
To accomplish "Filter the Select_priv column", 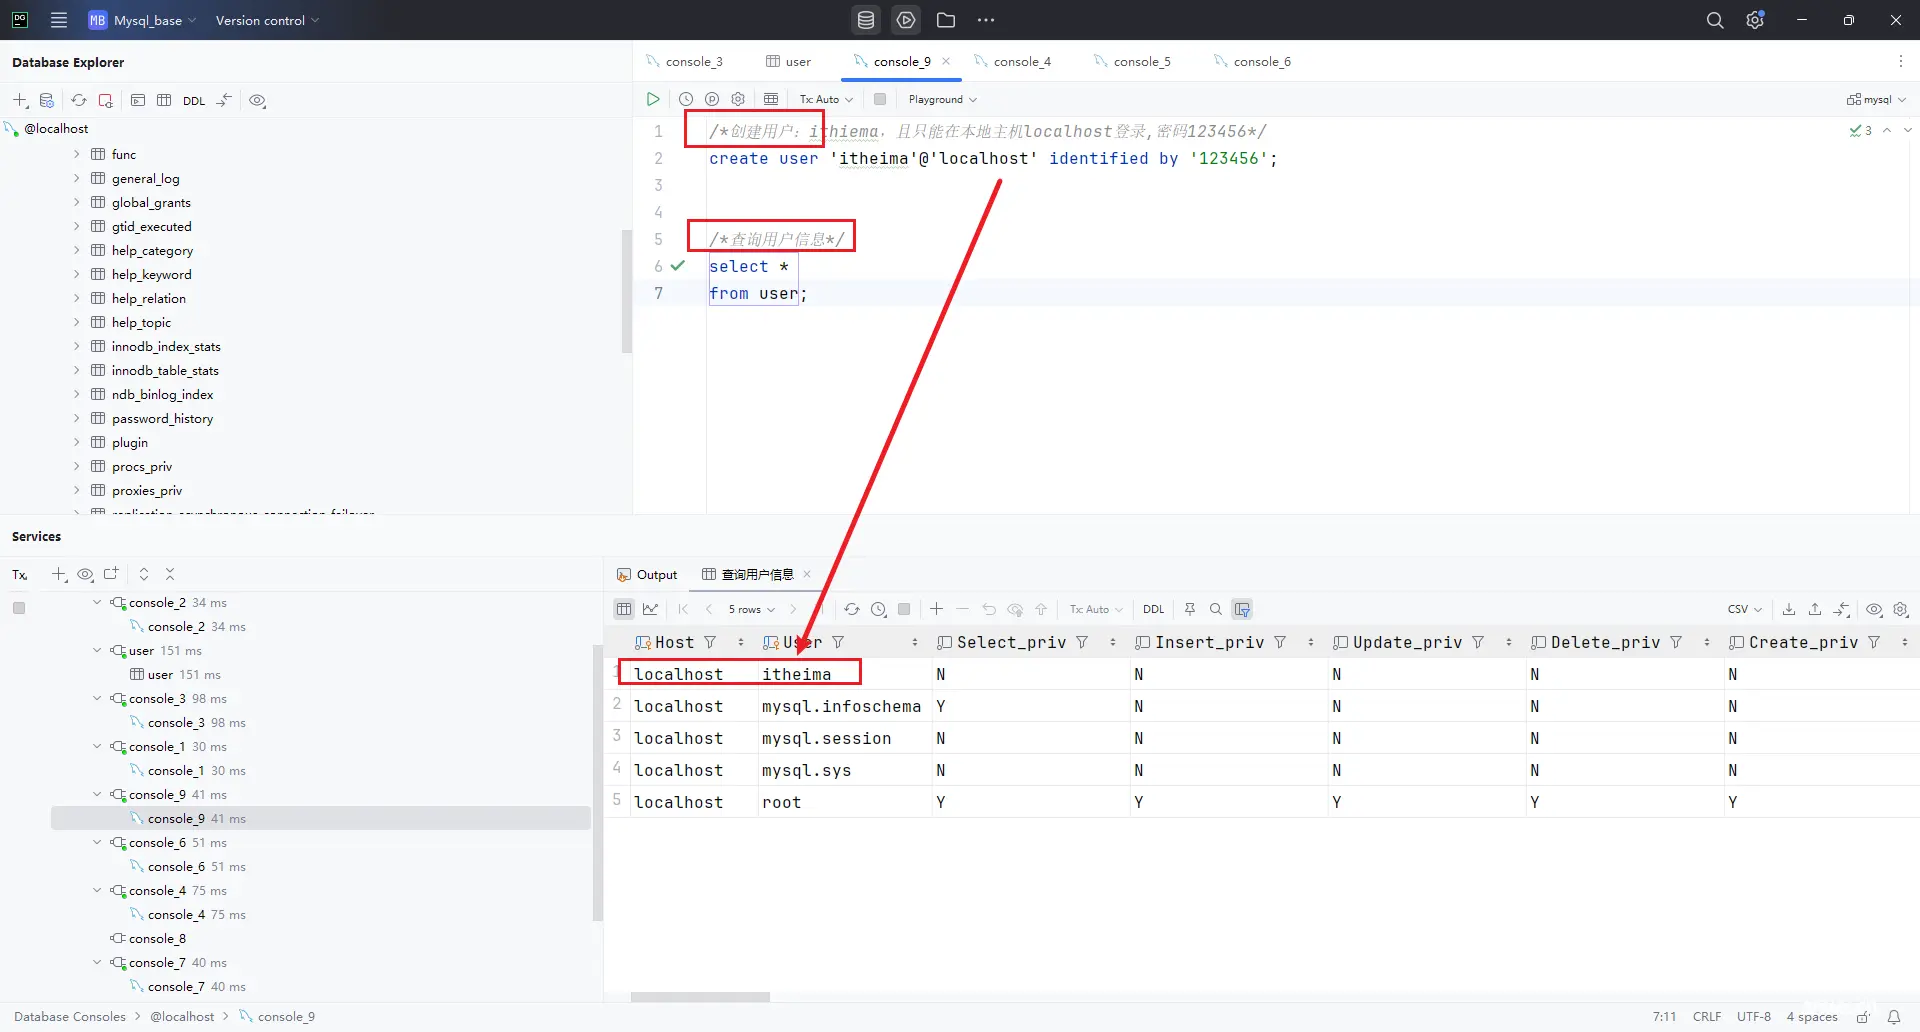I will [1082, 642].
